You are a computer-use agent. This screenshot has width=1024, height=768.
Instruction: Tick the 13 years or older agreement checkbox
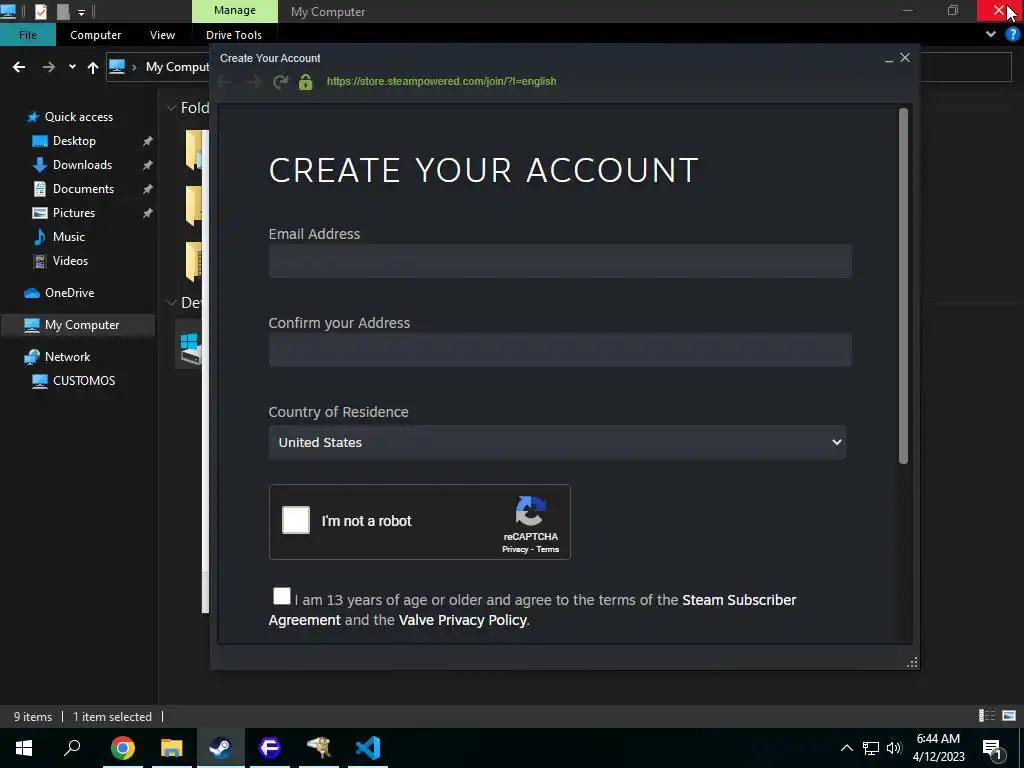(281, 596)
